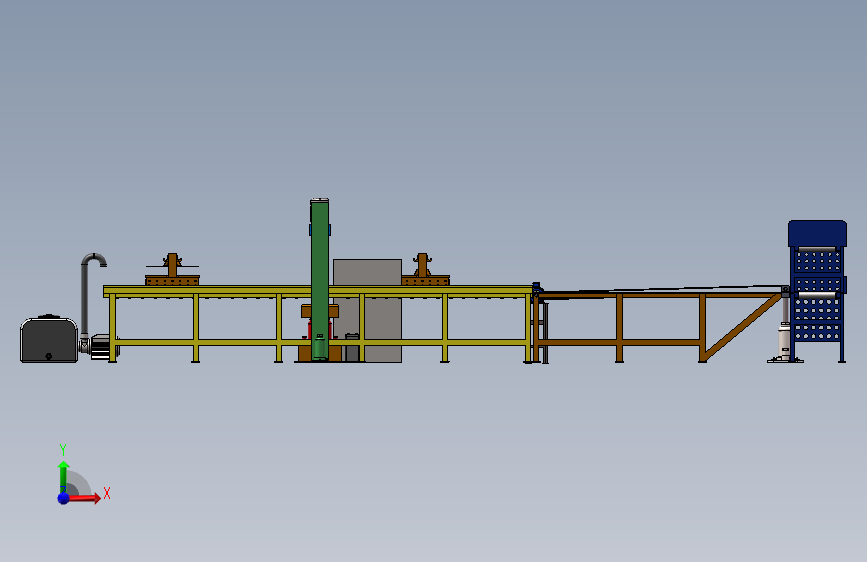Click the green Y axis arrow of the triad
Image resolution: width=867 pixels, height=562 pixels.
pyautogui.click(x=63, y=476)
